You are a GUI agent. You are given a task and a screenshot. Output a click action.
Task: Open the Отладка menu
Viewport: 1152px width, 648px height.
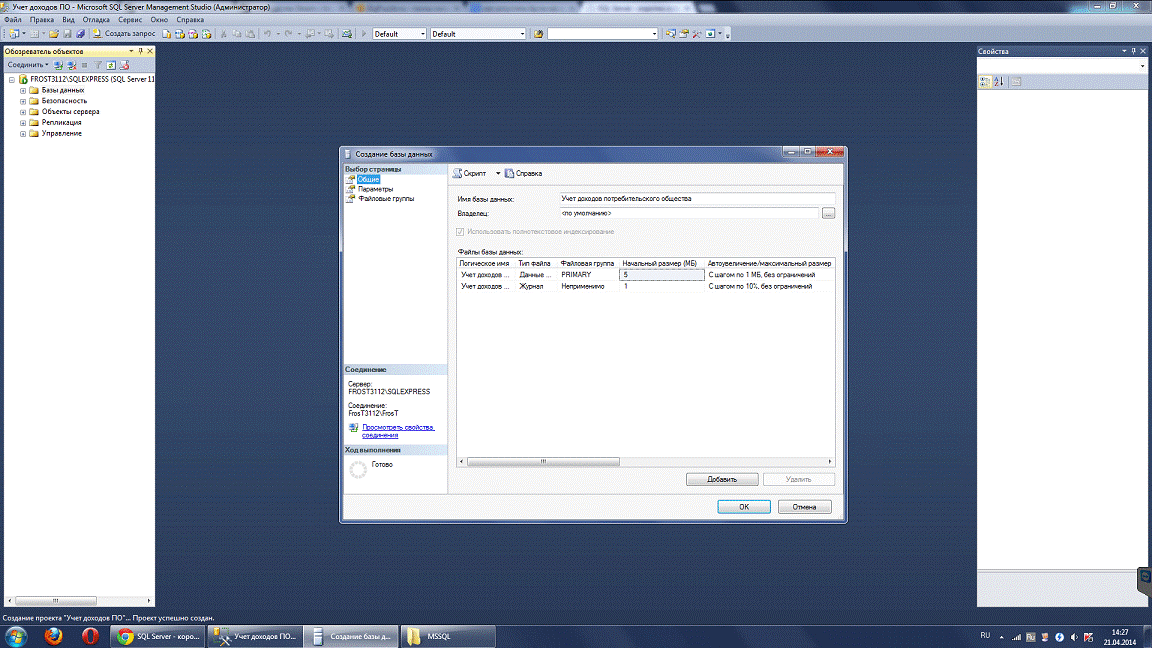96,19
